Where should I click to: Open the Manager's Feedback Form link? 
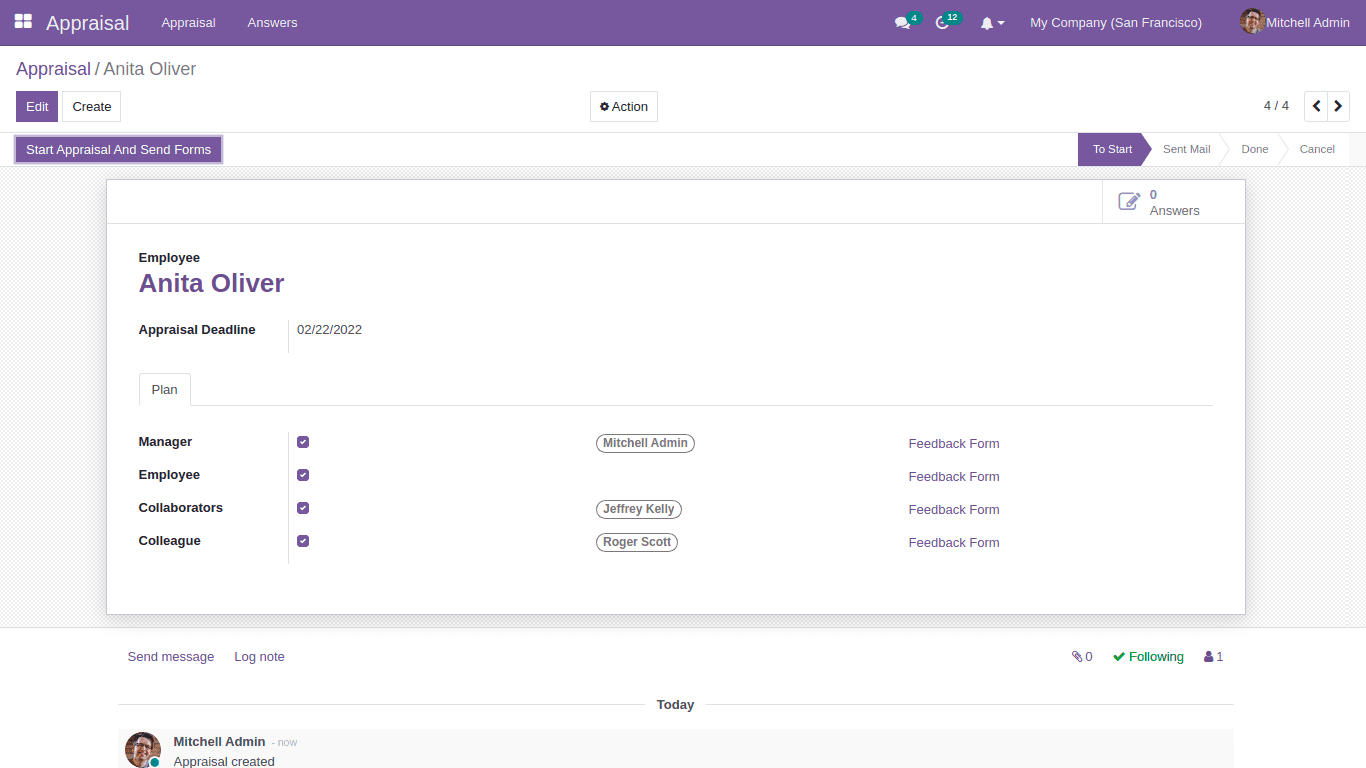(953, 443)
